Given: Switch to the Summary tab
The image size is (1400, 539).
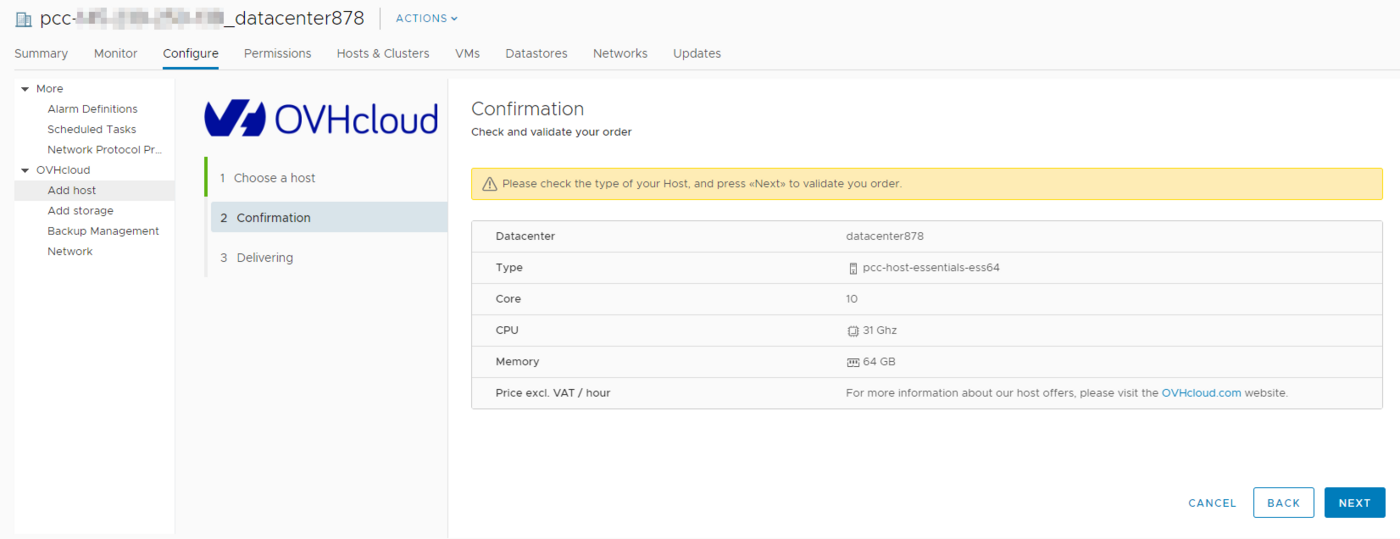Looking at the screenshot, I should (x=41, y=54).
